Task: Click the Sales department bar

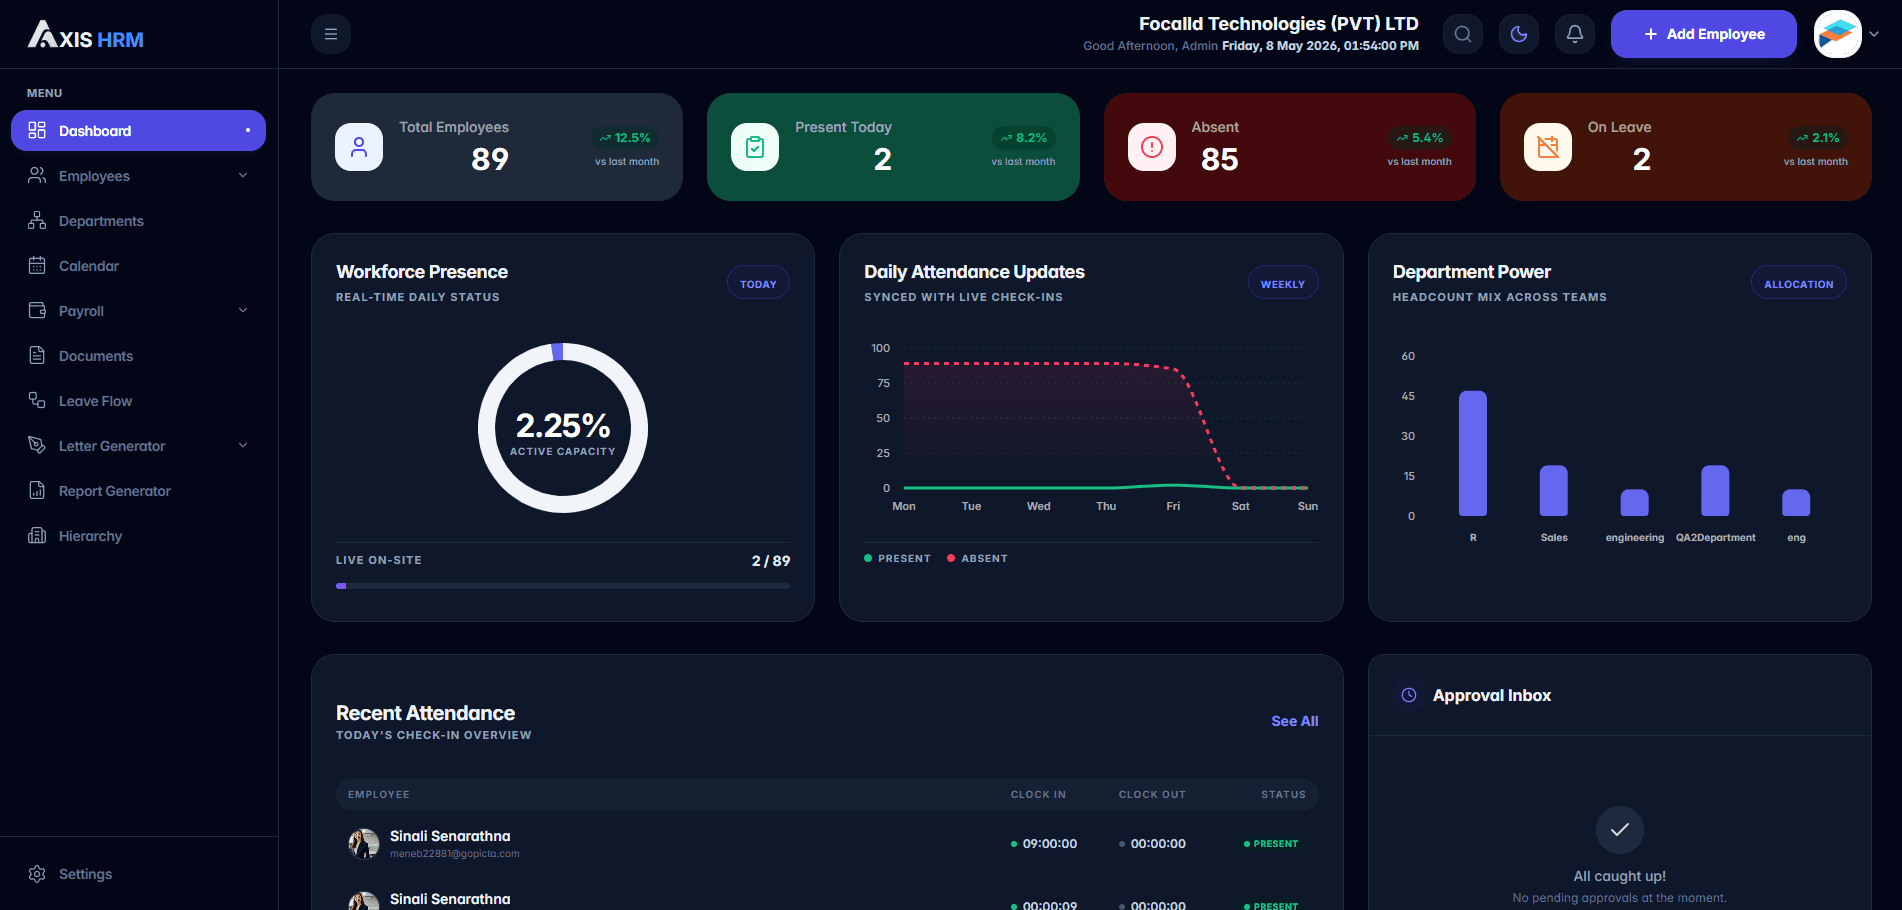Action: [x=1554, y=491]
